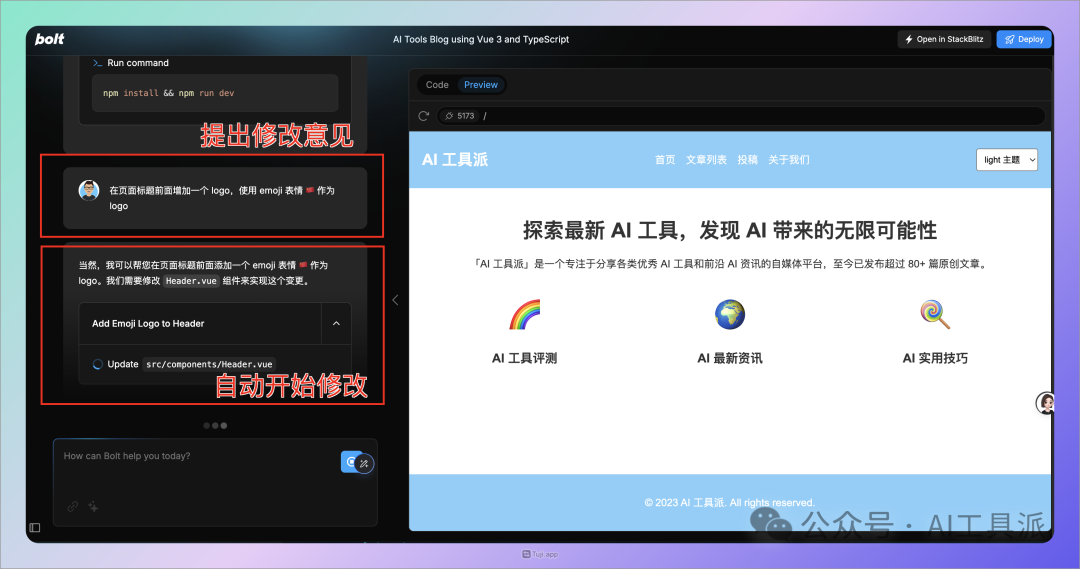Click the main headline 探索最新 AI 工具
Image resolution: width=1080 pixels, height=569 pixels.
pyautogui.click(x=729, y=230)
